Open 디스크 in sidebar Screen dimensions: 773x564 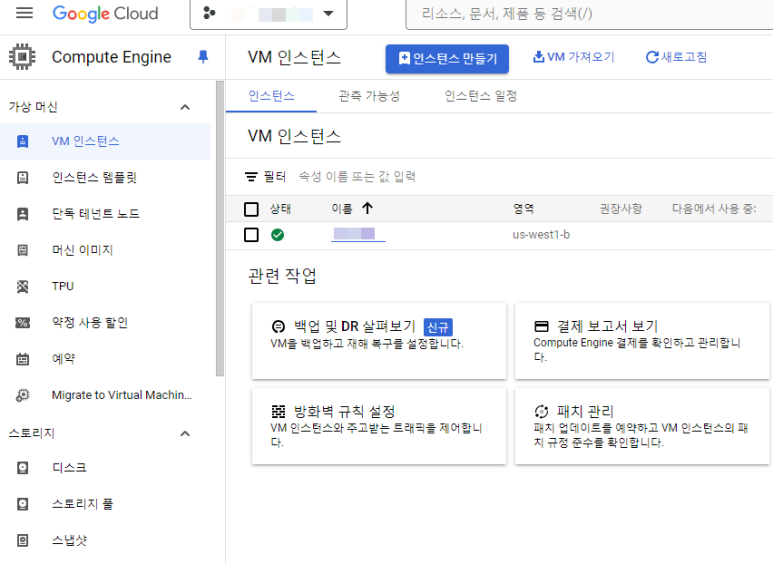coord(105,468)
